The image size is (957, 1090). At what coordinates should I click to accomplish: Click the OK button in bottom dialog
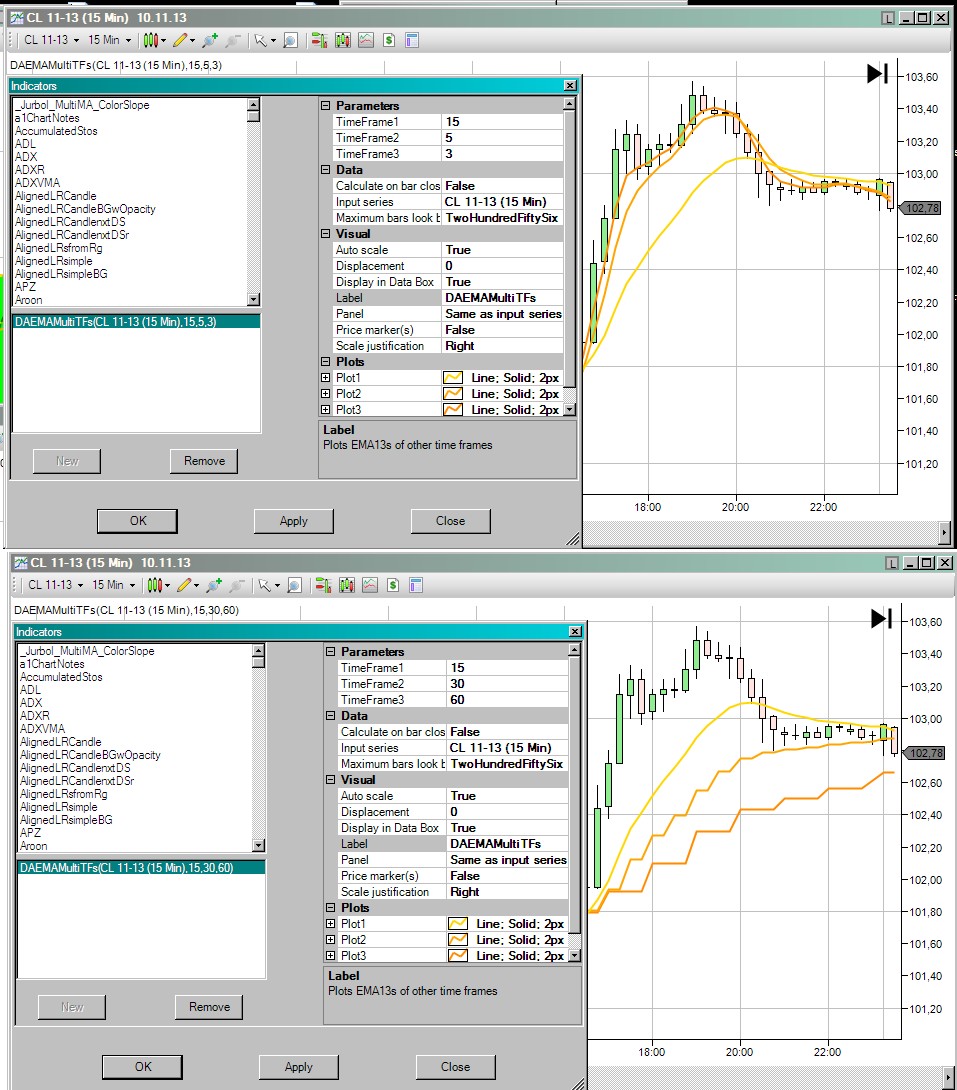pyautogui.click(x=142, y=1066)
